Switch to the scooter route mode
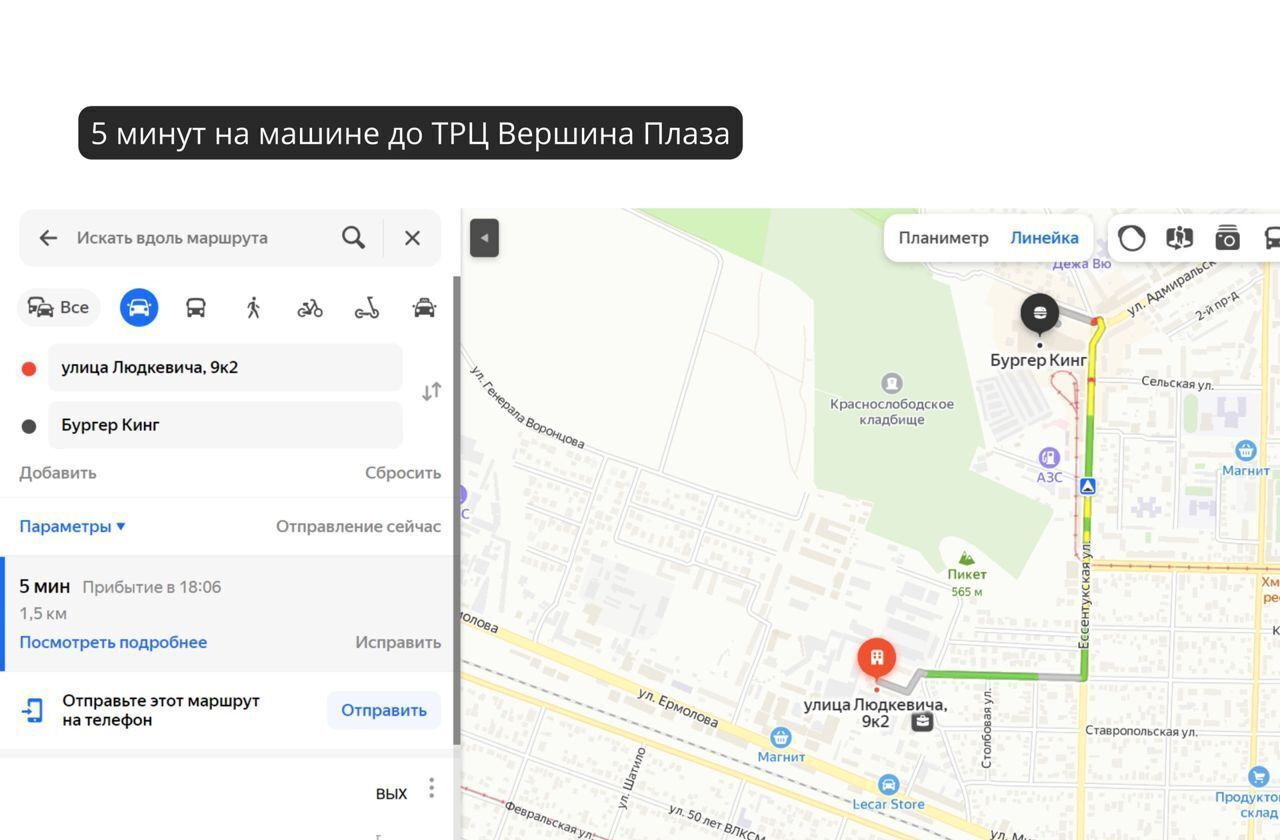This screenshot has width=1280, height=840. [x=367, y=308]
